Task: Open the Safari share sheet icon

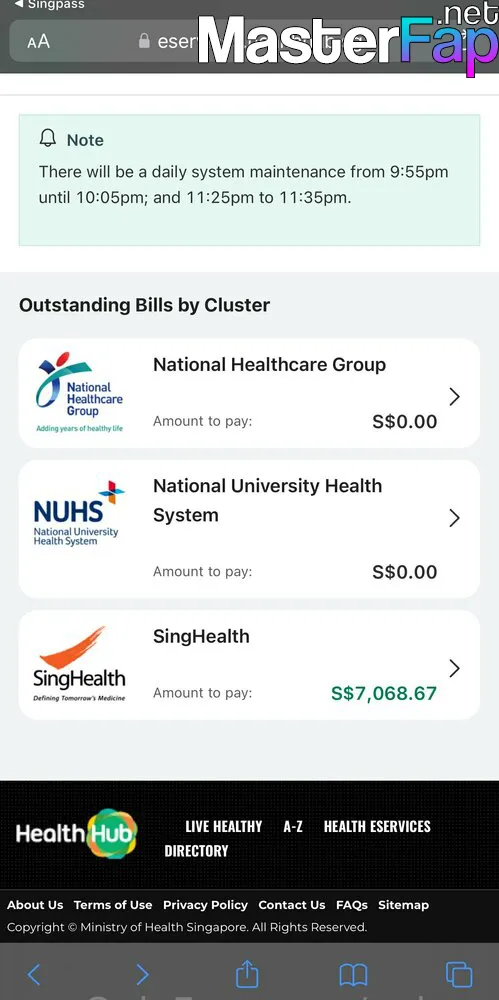Action: coord(247,973)
